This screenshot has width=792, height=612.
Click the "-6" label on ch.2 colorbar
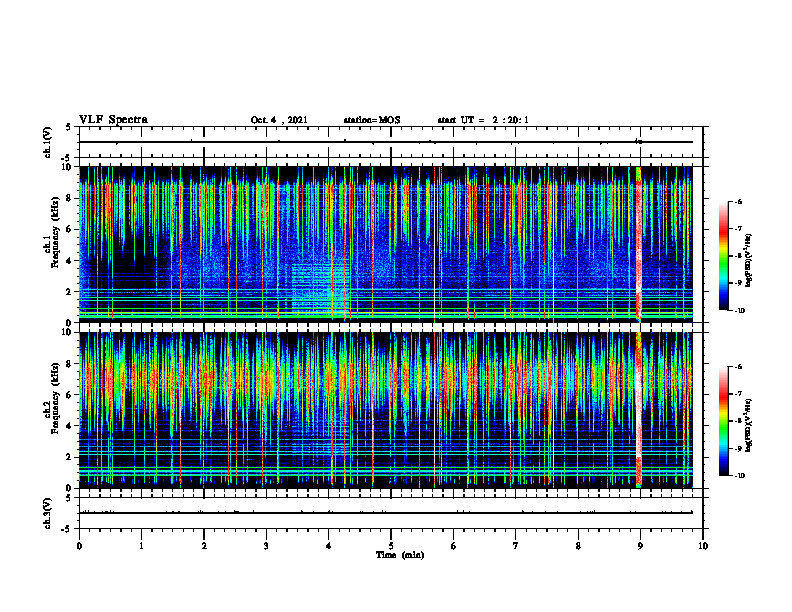[739, 367]
